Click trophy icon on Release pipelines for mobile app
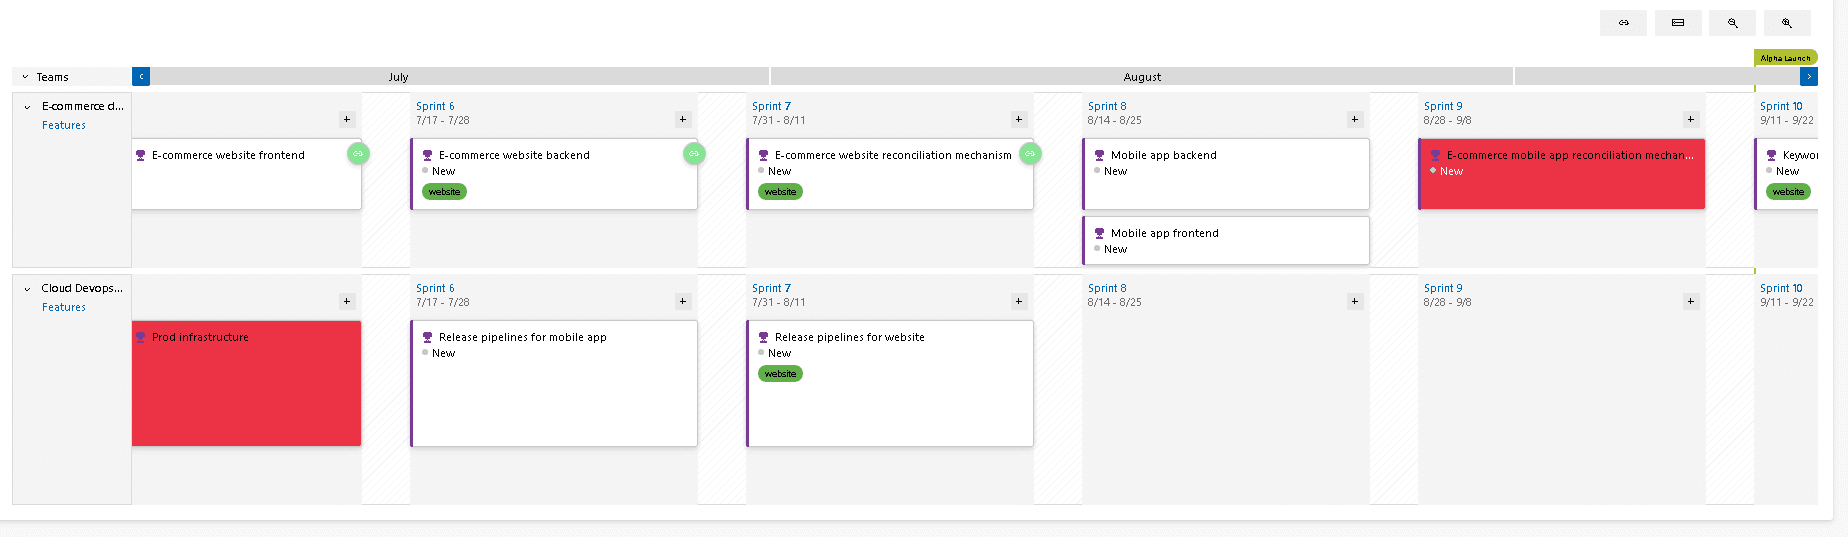This screenshot has height=537, width=1848. click(x=427, y=337)
